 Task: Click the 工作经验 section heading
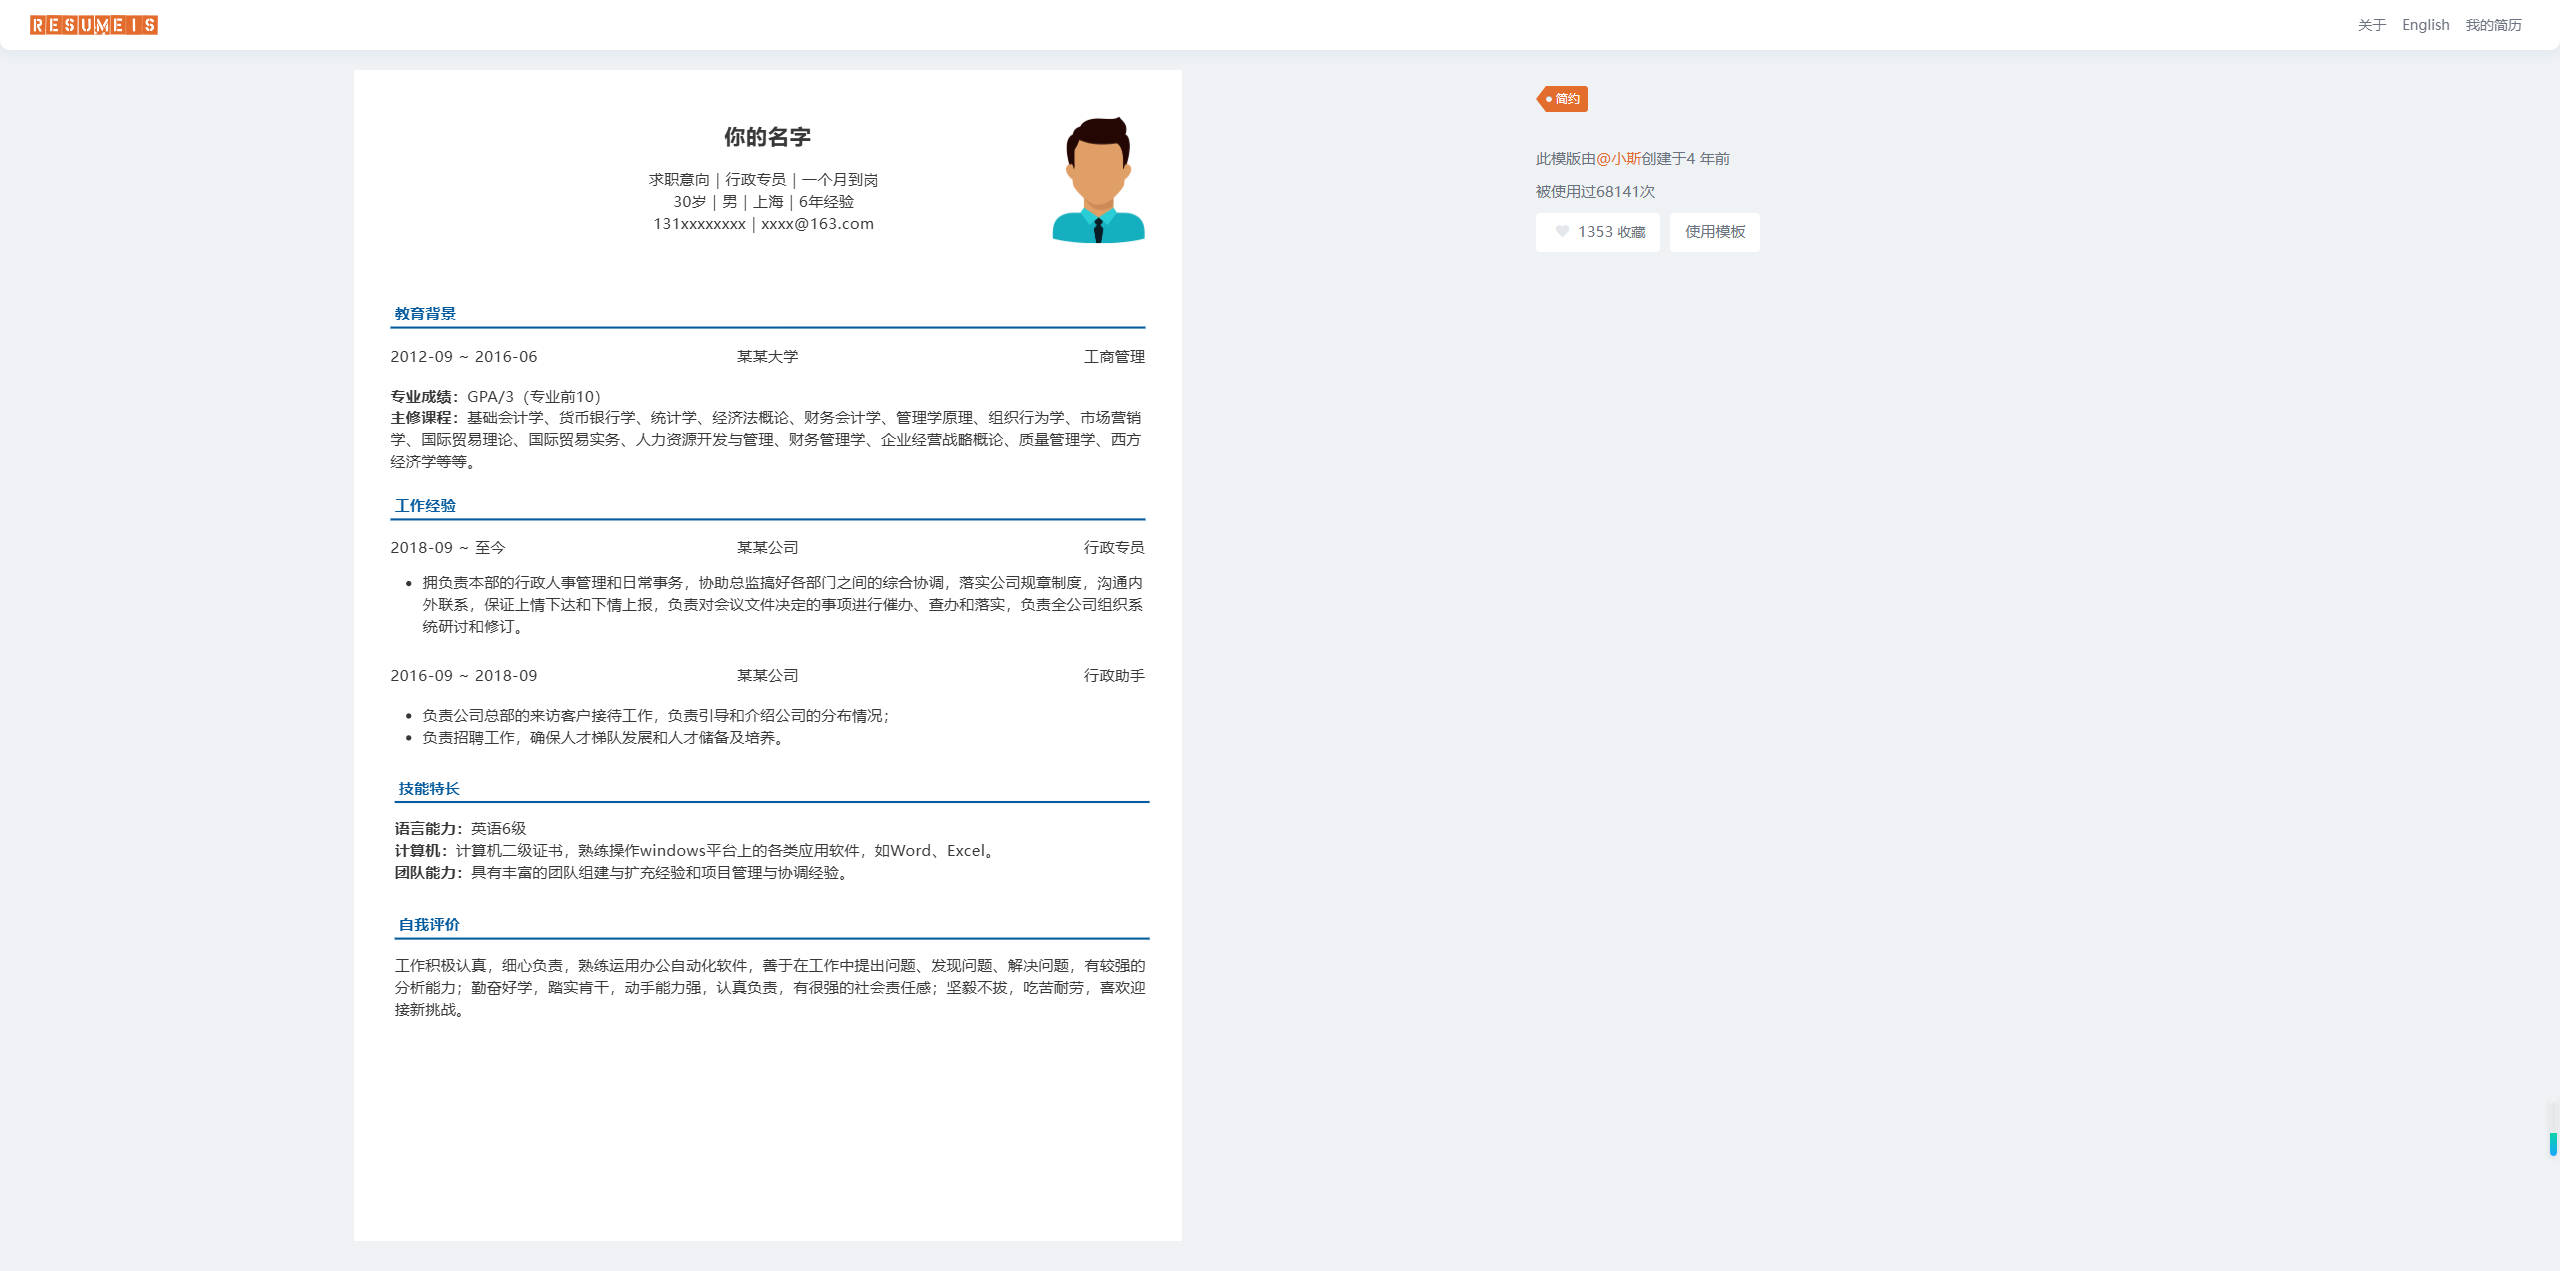[425, 505]
